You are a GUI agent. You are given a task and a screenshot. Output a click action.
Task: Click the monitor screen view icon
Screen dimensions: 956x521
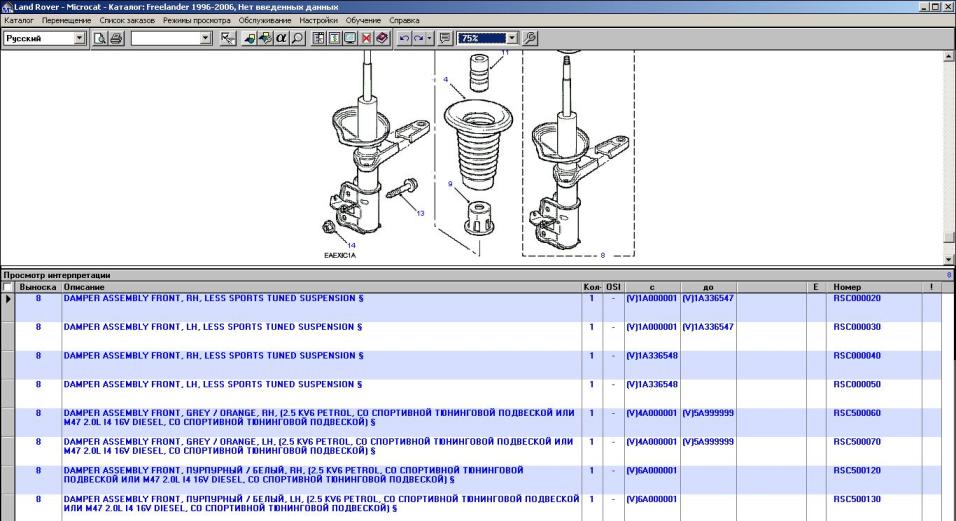pyautogui.click(x=351, y=38)
